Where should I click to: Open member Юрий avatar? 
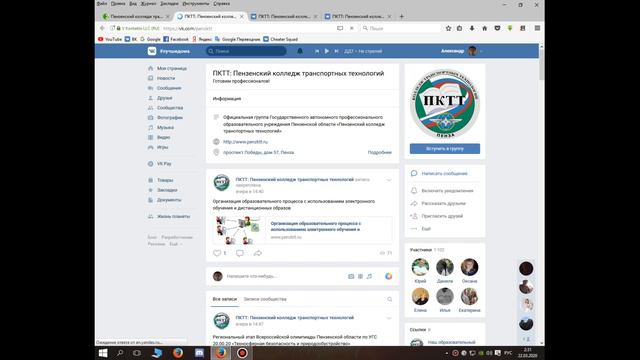[x=420, y=267]
